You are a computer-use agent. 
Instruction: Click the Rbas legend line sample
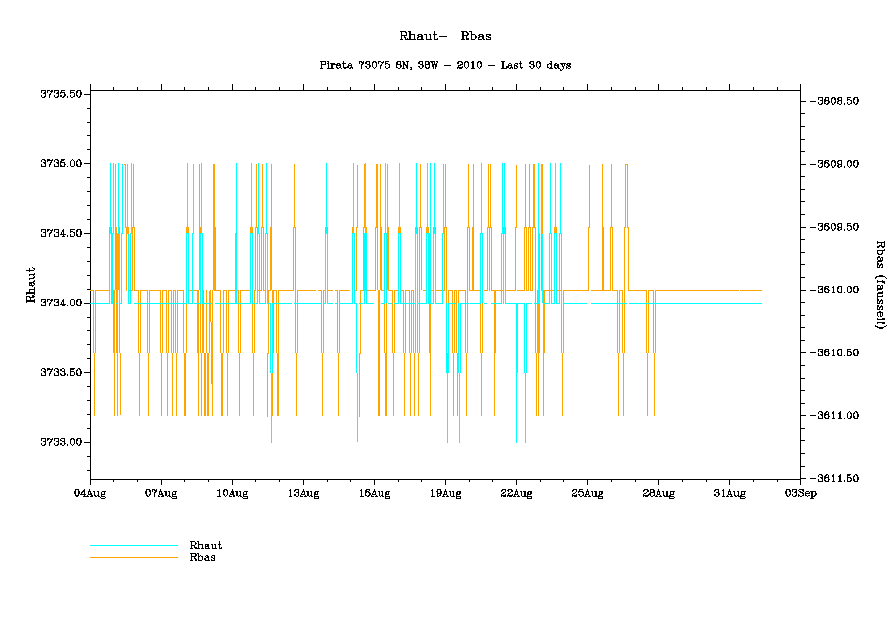tap(133, 557)
